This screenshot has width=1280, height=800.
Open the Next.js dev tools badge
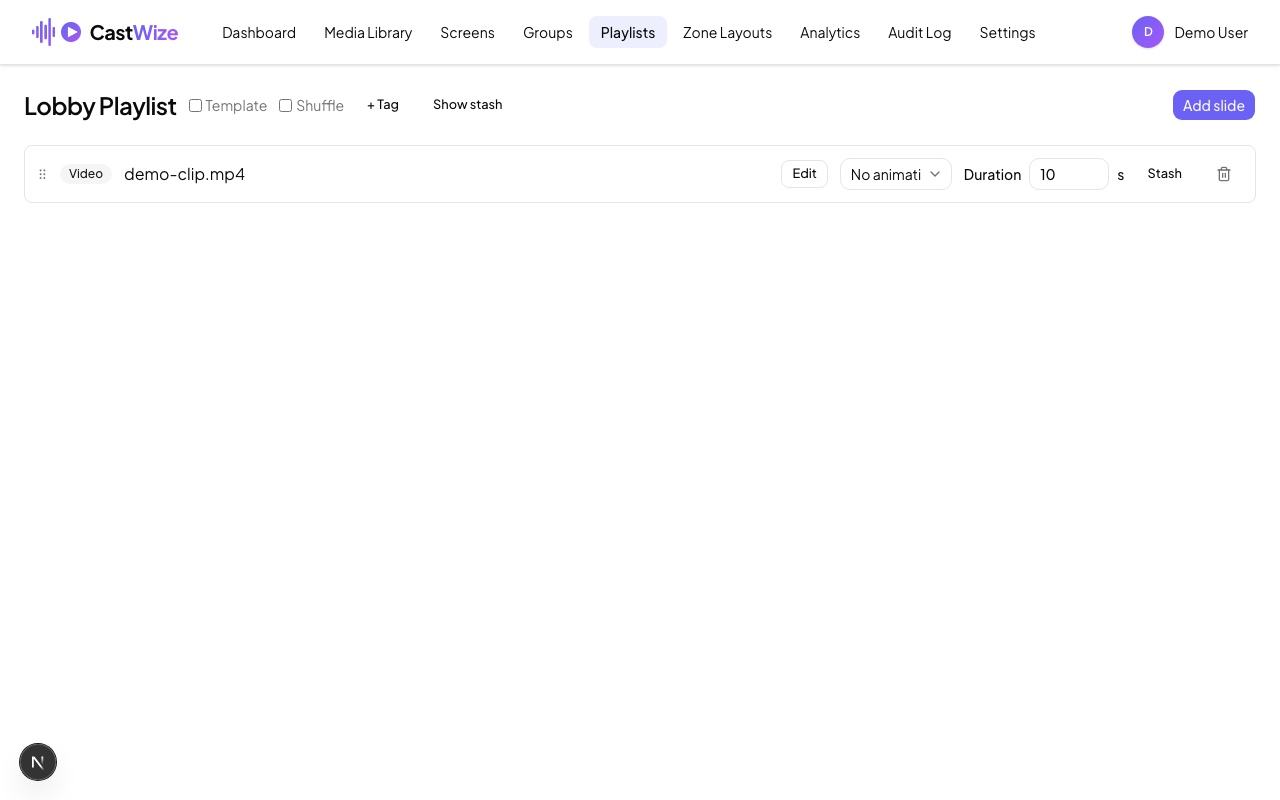[38, 762]
